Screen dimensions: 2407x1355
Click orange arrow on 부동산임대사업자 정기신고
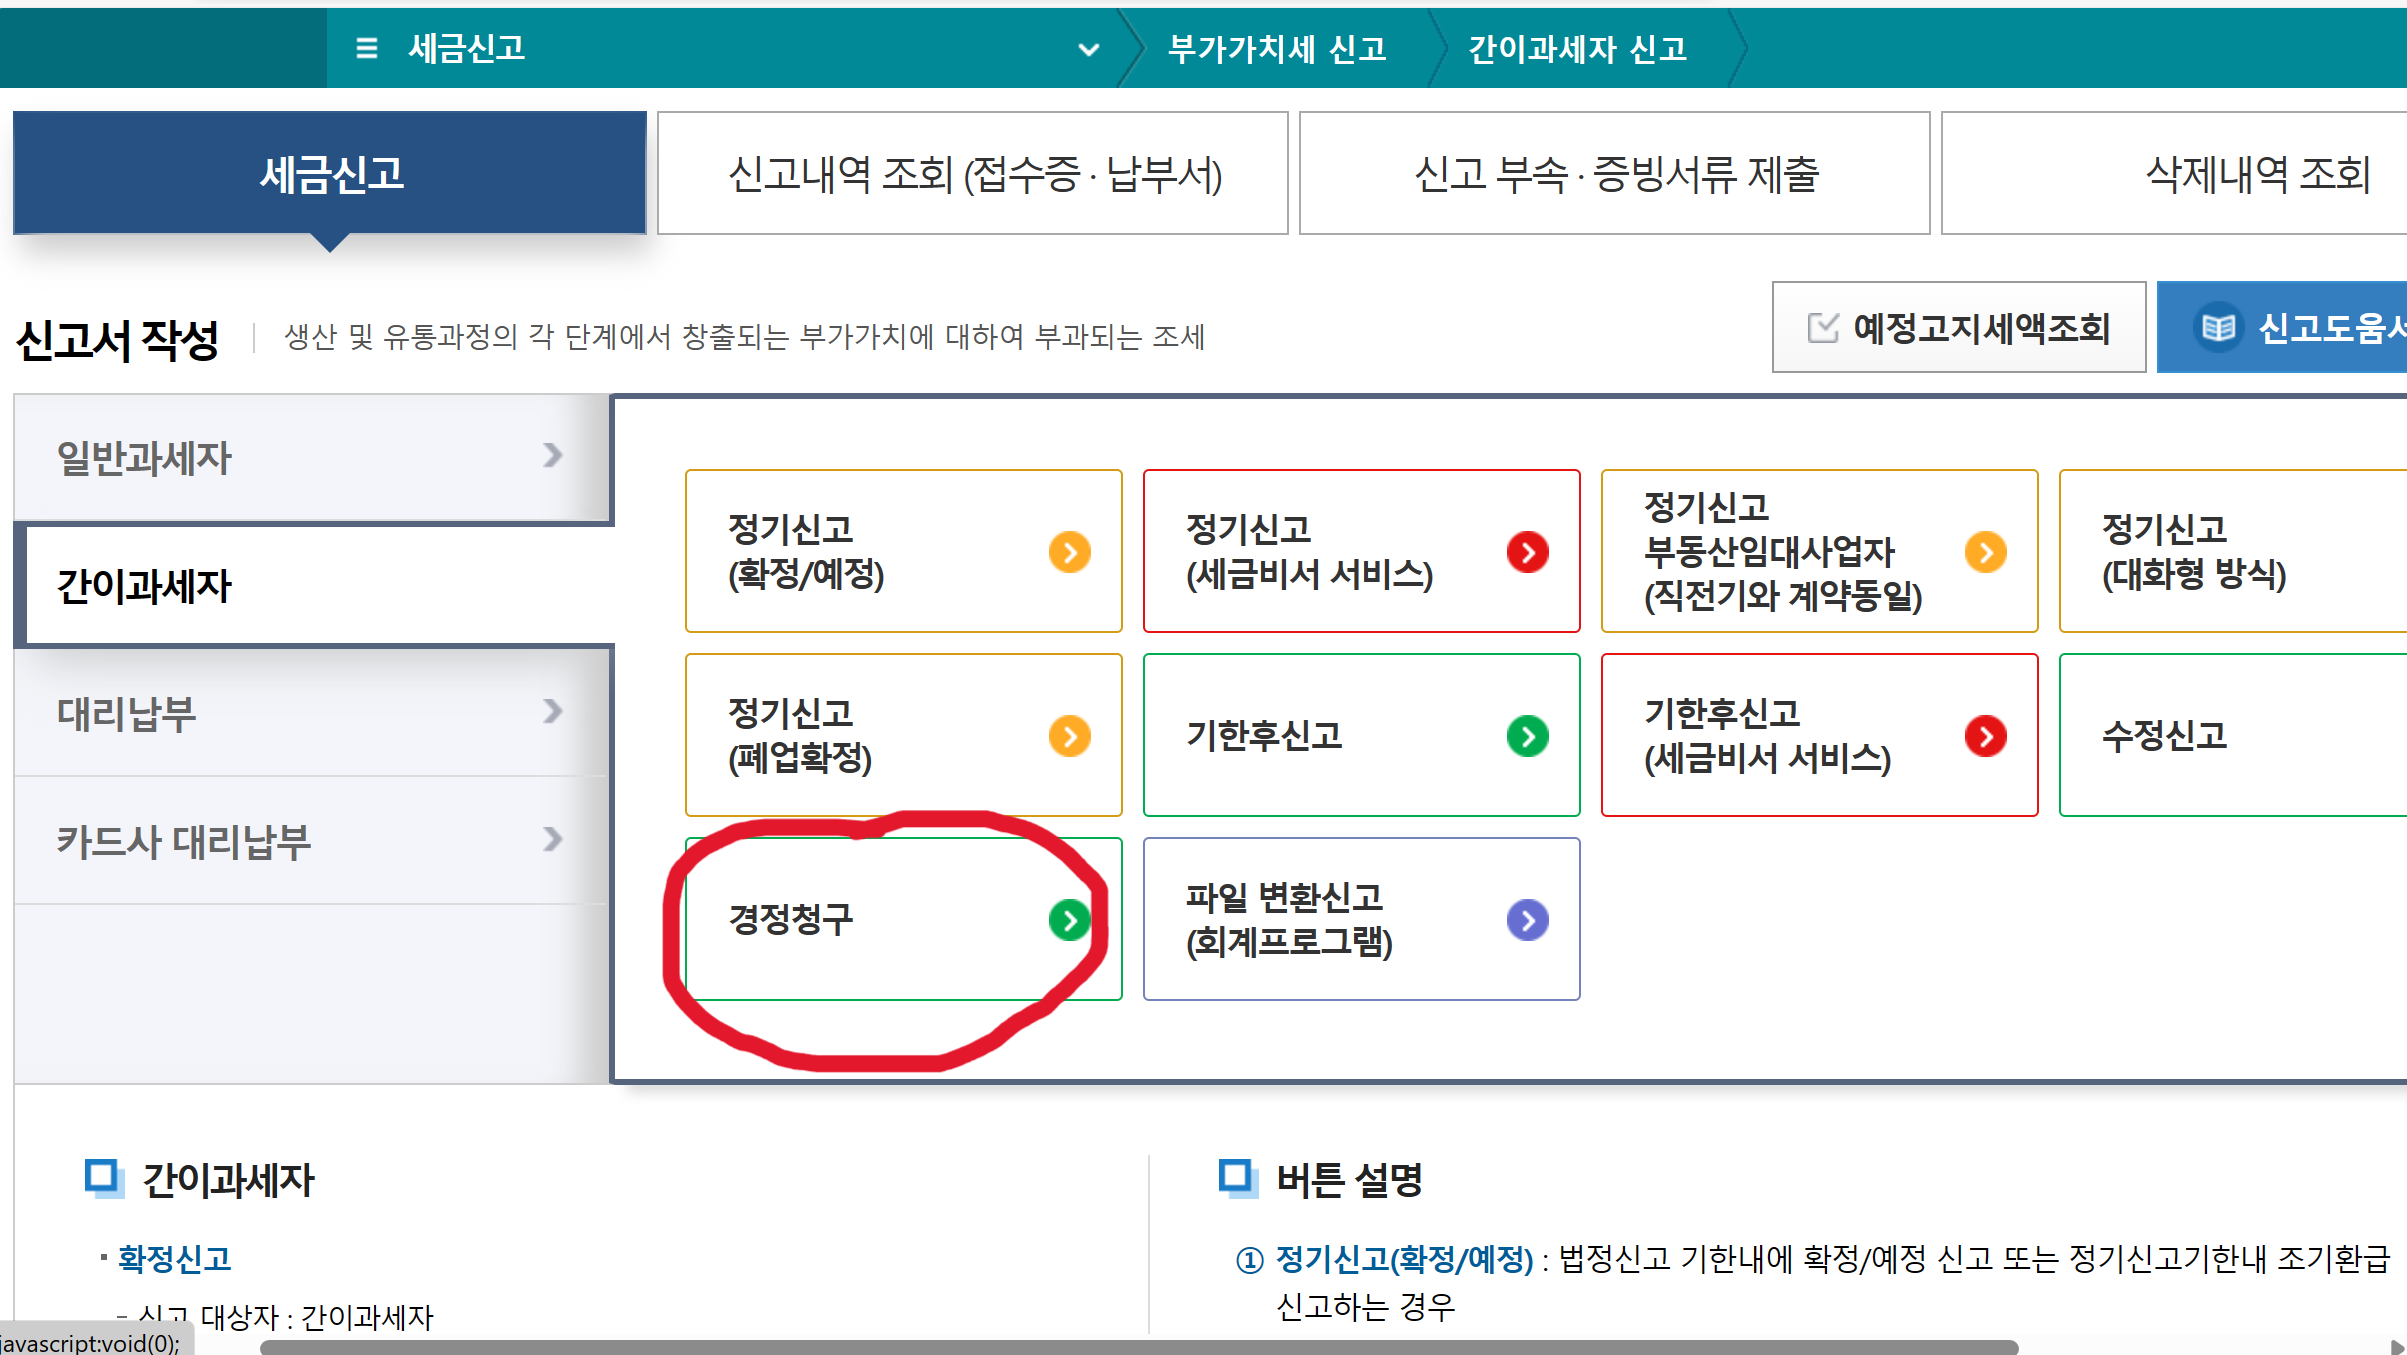1986,551
